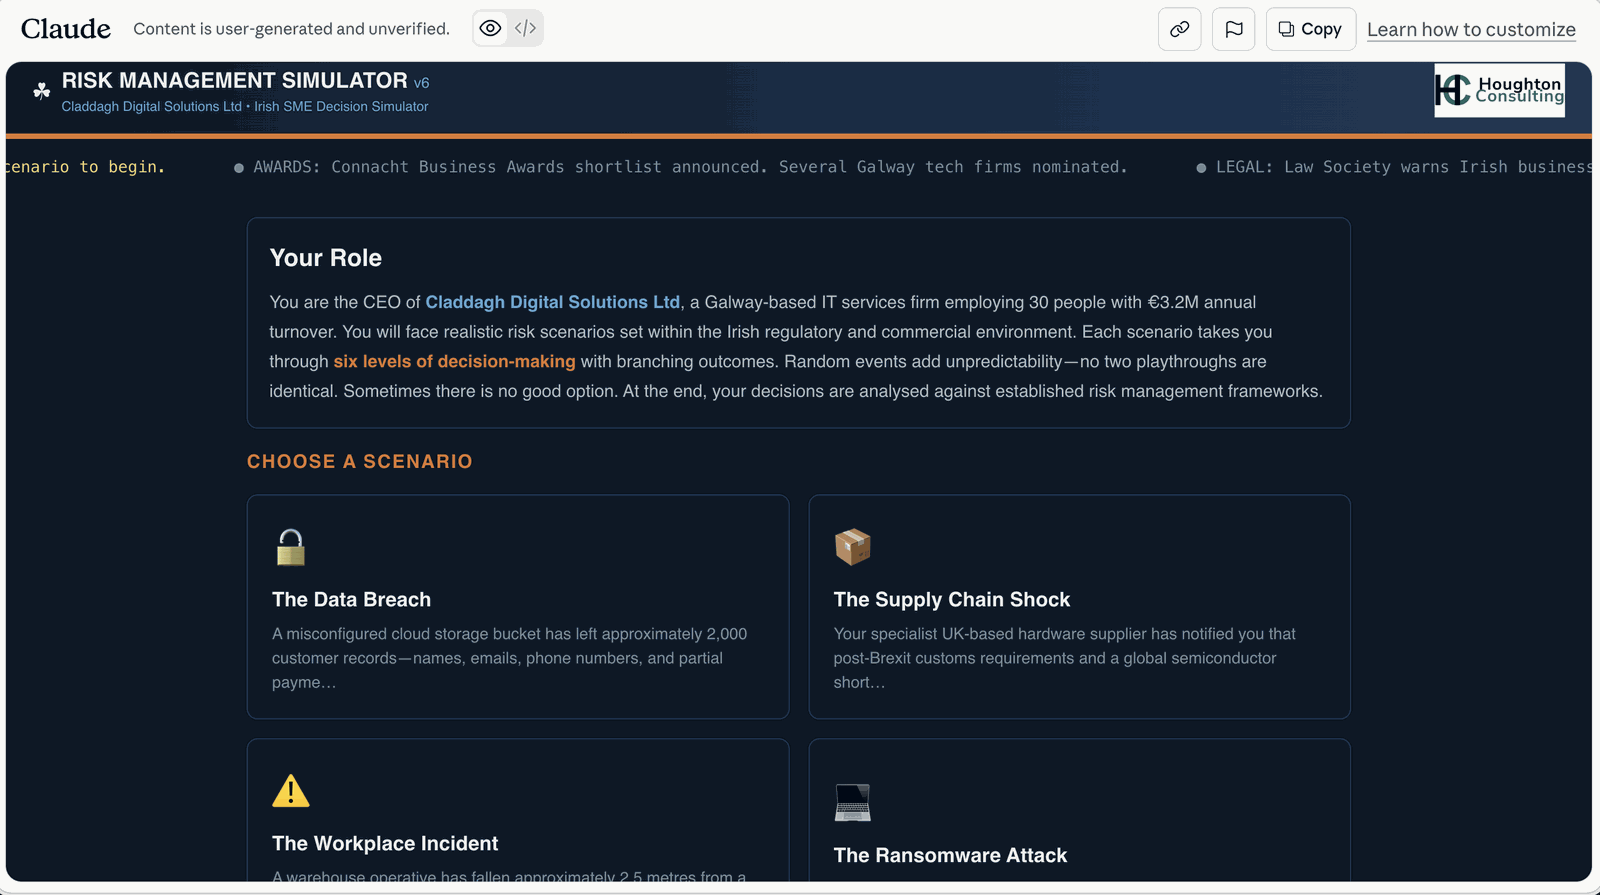Switch to preview mode with the eye icon
1600x895 pixels.
tap(490, 28)
